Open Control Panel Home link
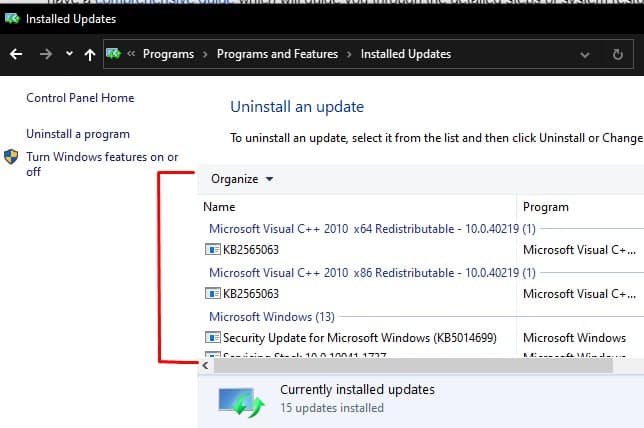644x428 pixels. (80, 98)
